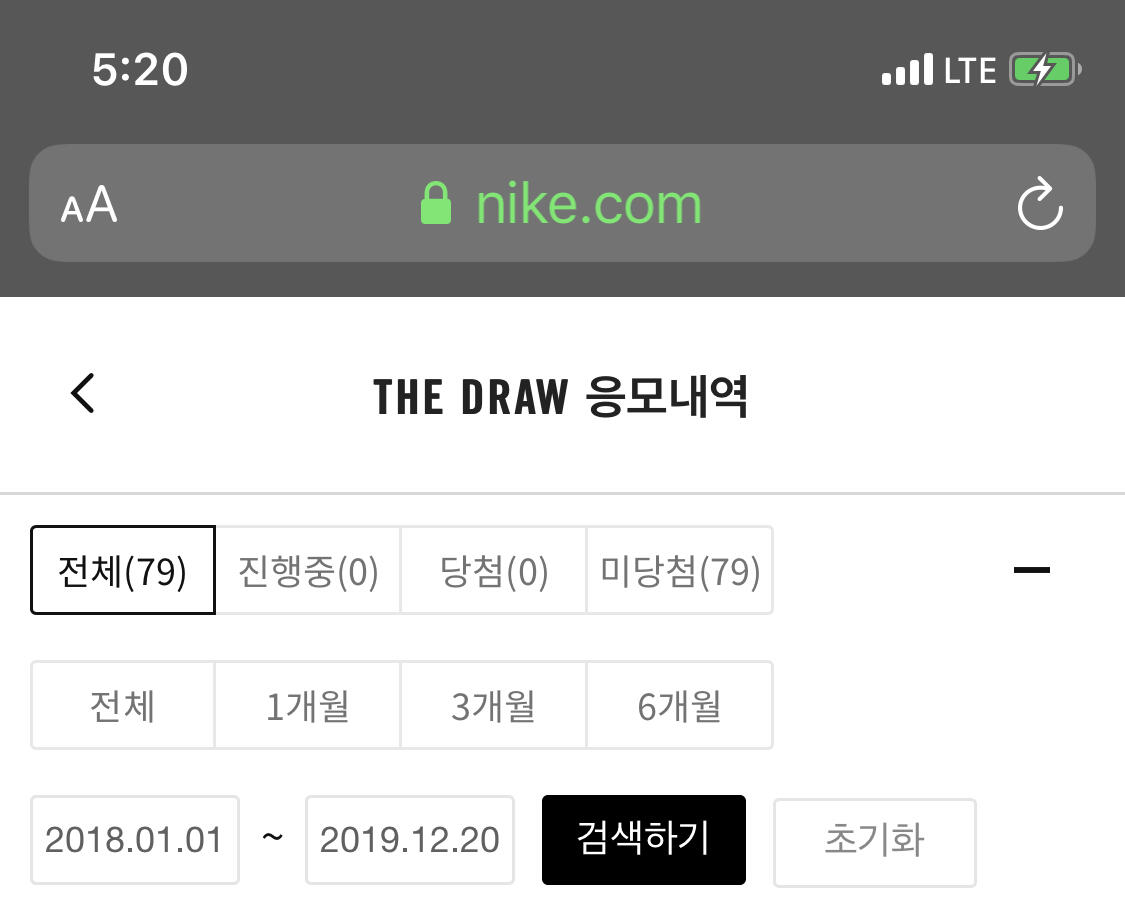The image size is (1125, 913).
Task: Select the 1개월 period filter
Action: tap(308, 706)
